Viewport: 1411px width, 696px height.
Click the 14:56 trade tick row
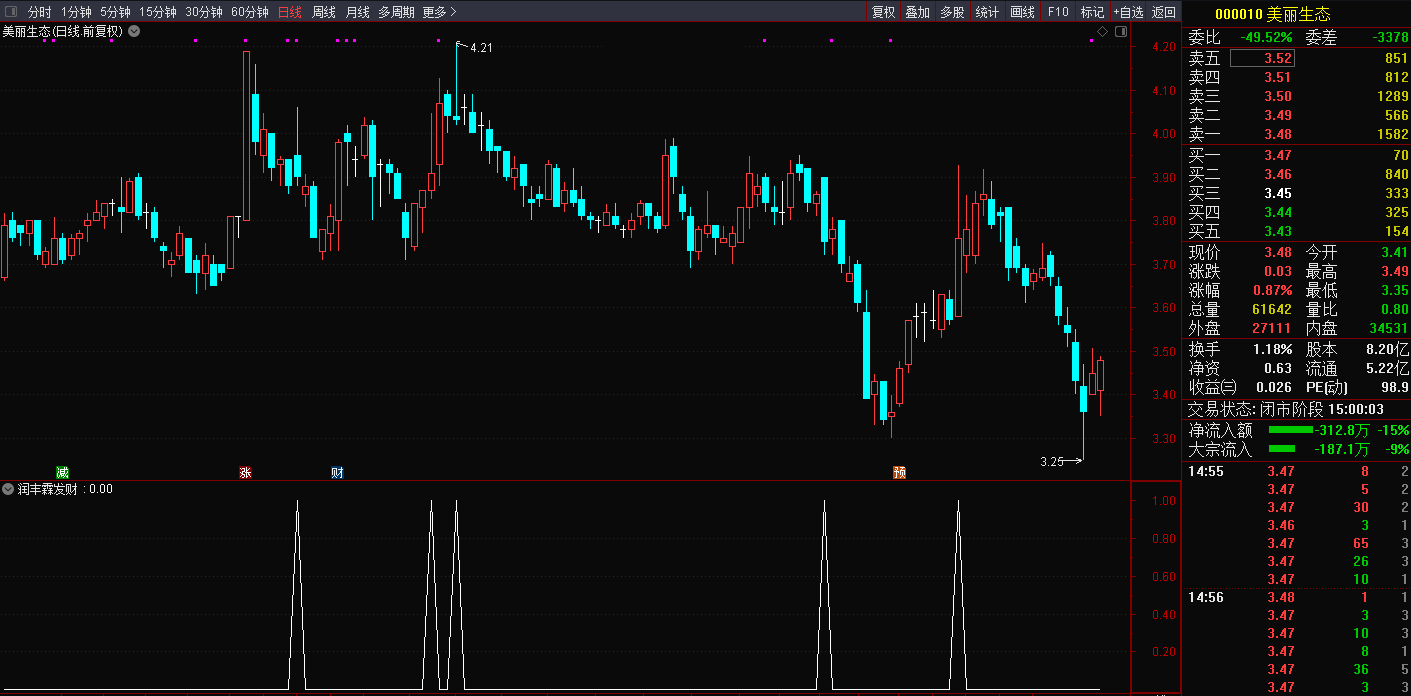pos(1297,597)
